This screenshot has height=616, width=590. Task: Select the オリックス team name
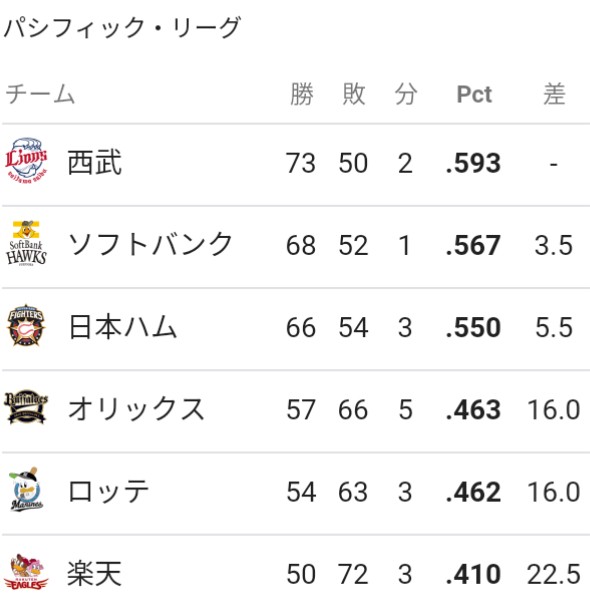pyautogui.click(x=136, y=409)
